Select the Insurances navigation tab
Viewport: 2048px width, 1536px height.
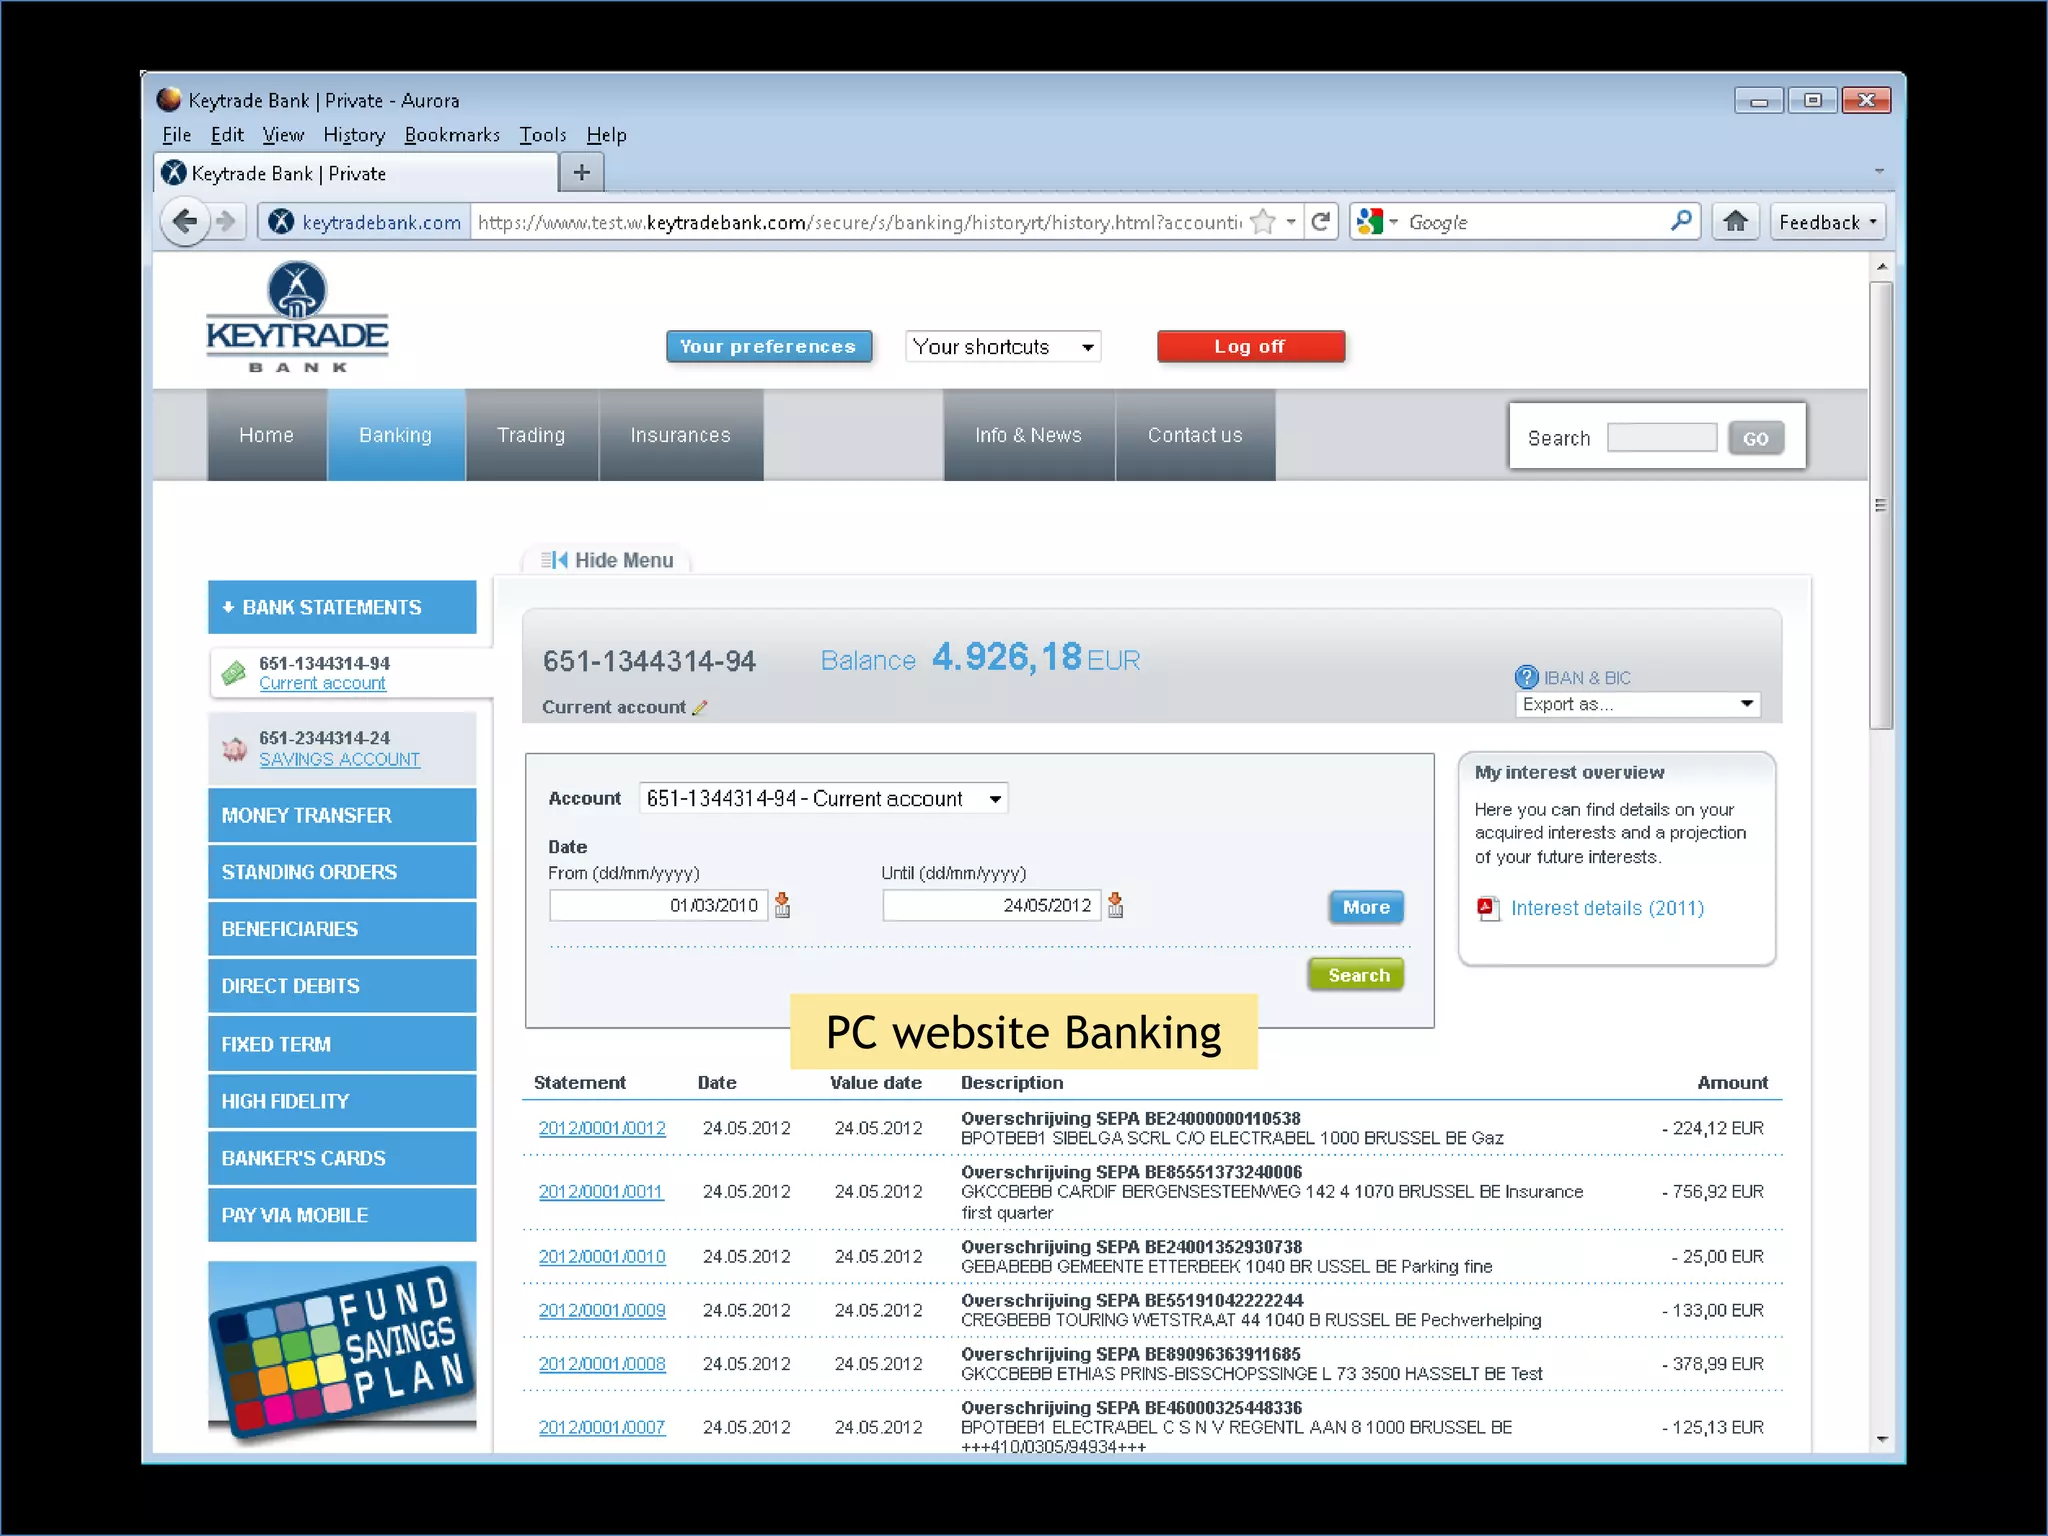click(680, 435)
